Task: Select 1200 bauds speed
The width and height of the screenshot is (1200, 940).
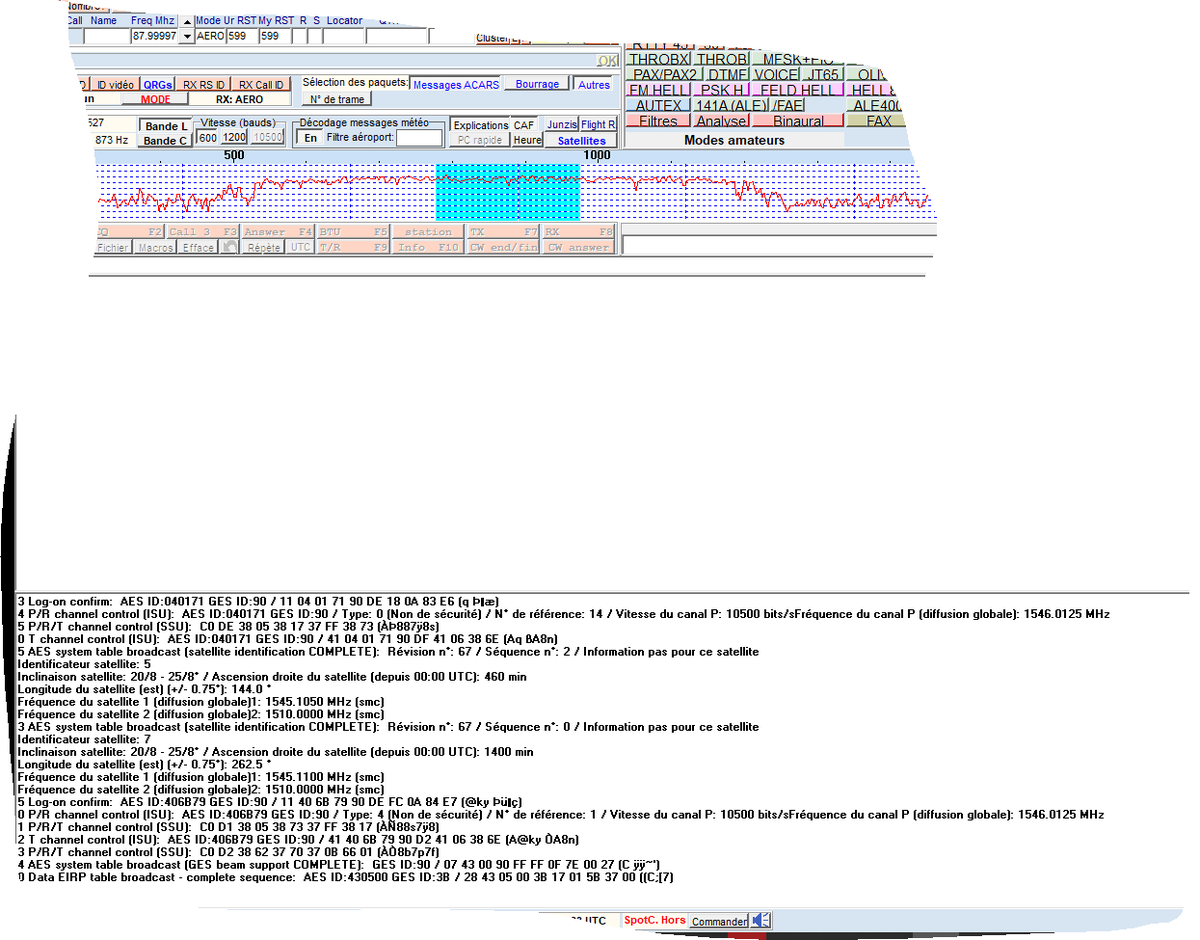Action: [234, 137]
